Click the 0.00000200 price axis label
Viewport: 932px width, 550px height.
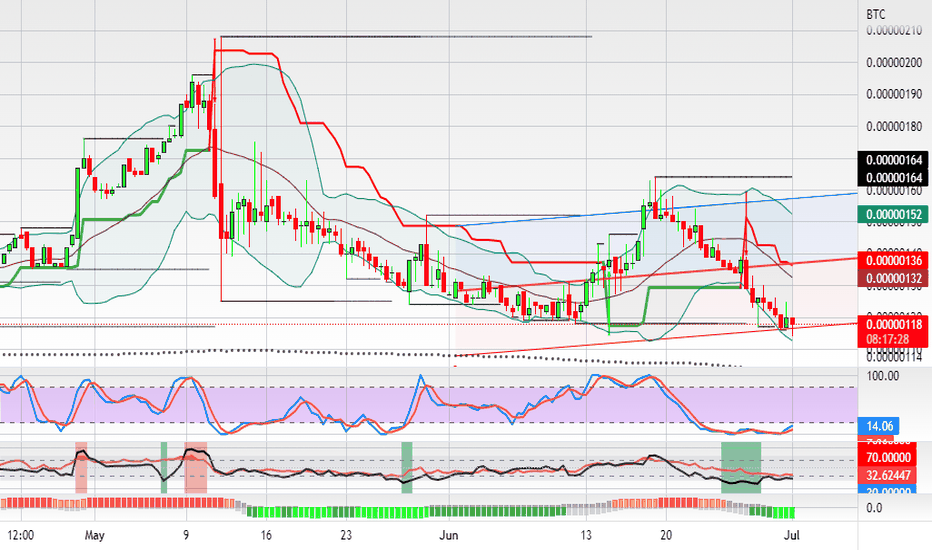tap(894, 62)
